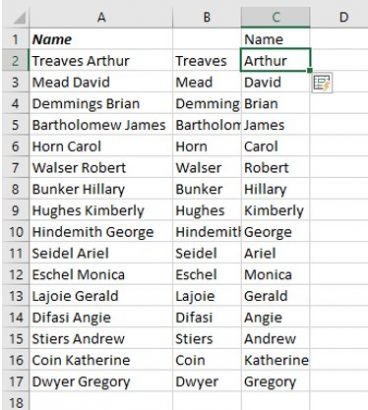The height and width of the screenshot is (410, 368).
Task: Select column A header
Action: point(101,17)
